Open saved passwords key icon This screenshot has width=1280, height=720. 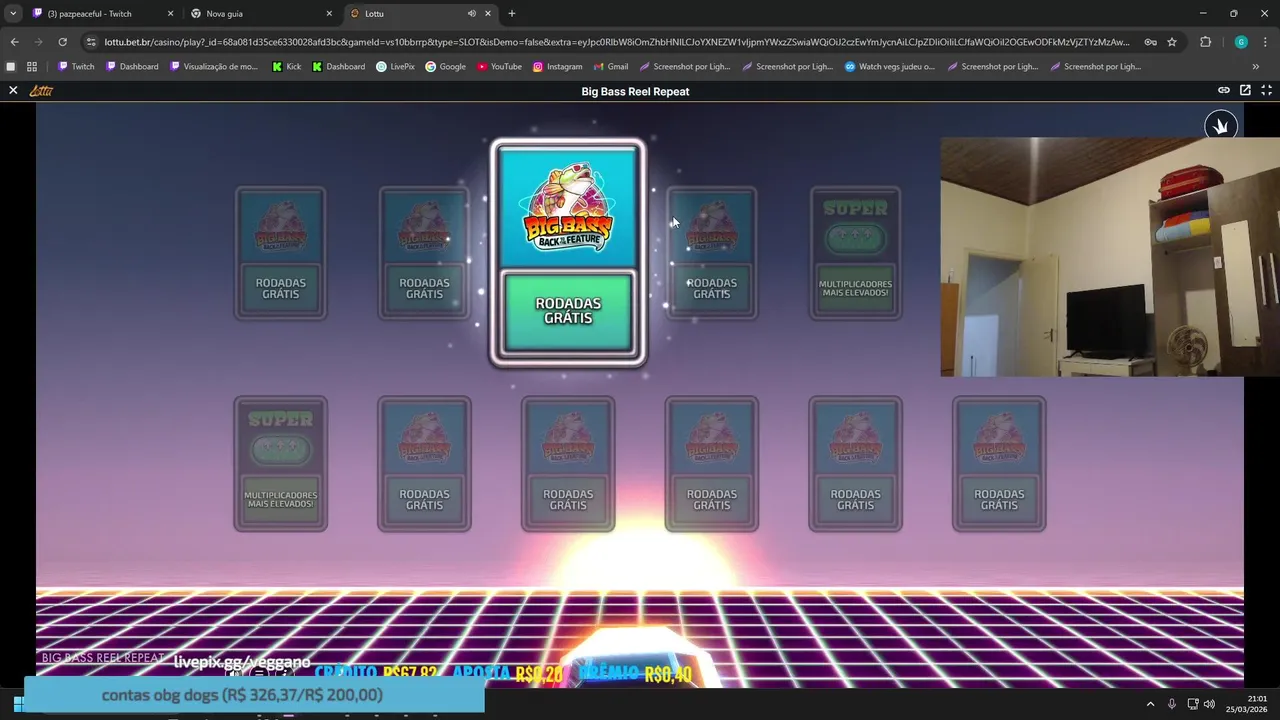pyautogui.click(x=1150, y=42)
